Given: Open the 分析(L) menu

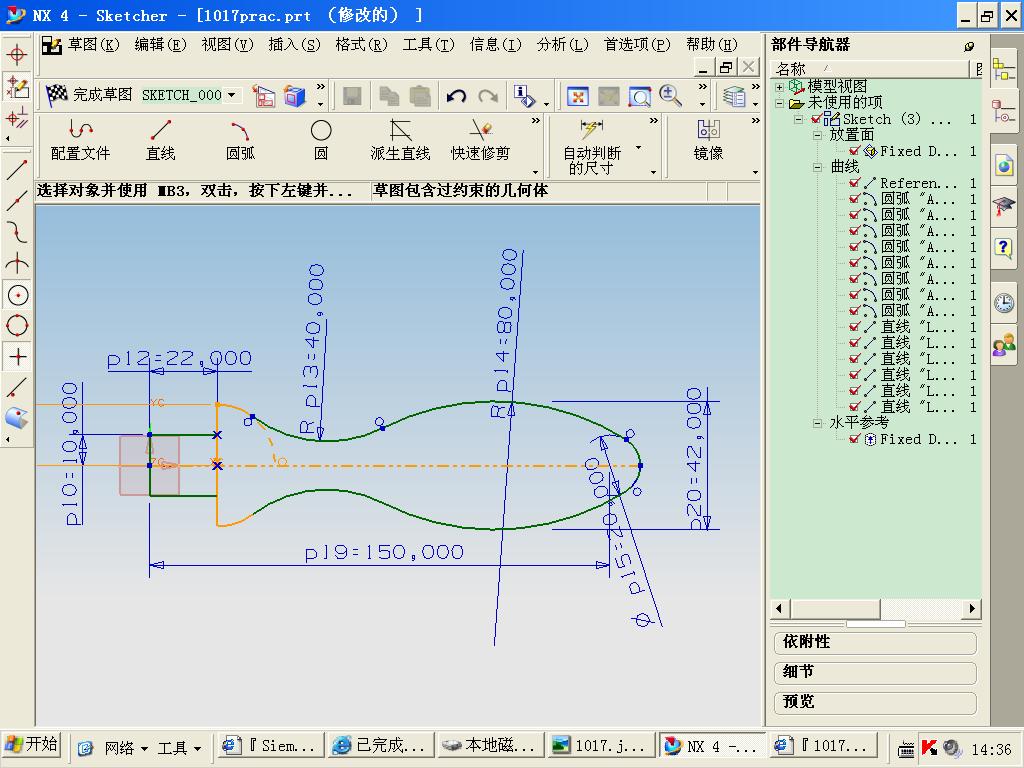Looking at the screenshot, I should click(x=562, y=44).
